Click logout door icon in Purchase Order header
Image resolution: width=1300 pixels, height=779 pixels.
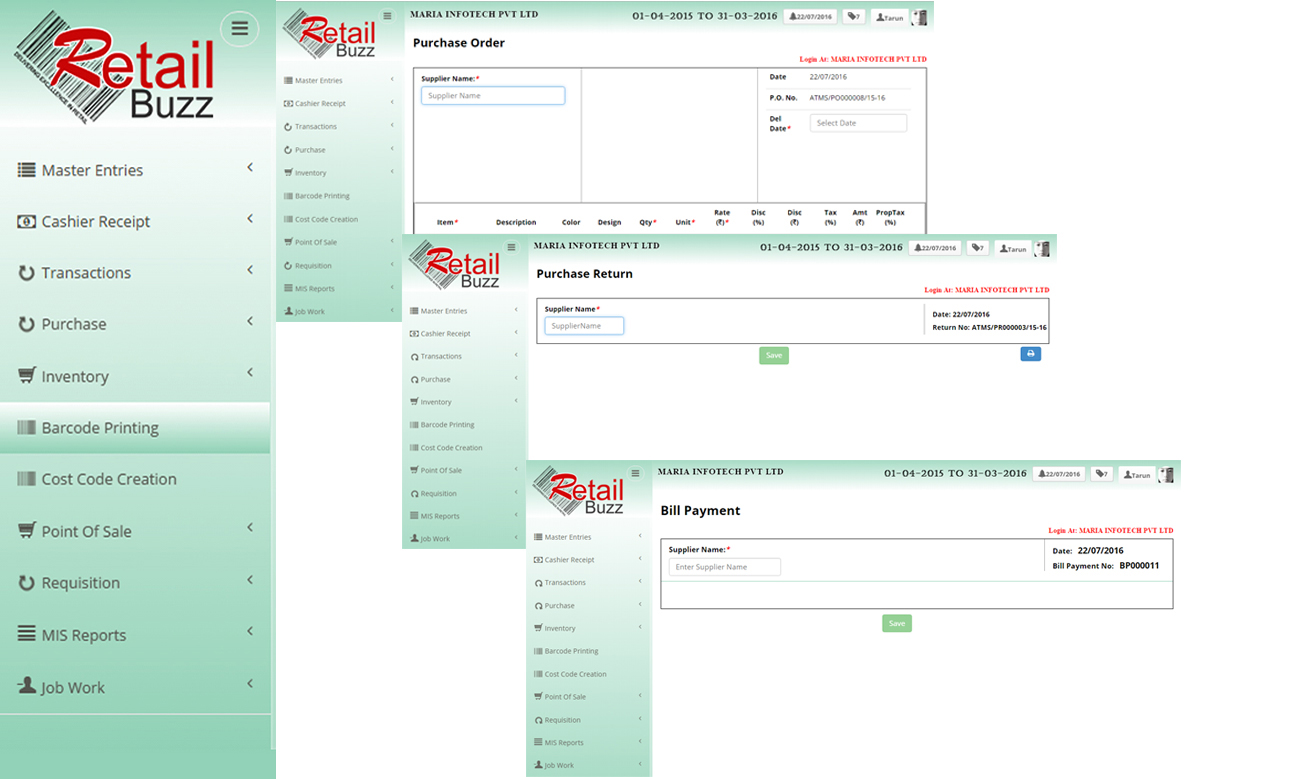[919, 17]
